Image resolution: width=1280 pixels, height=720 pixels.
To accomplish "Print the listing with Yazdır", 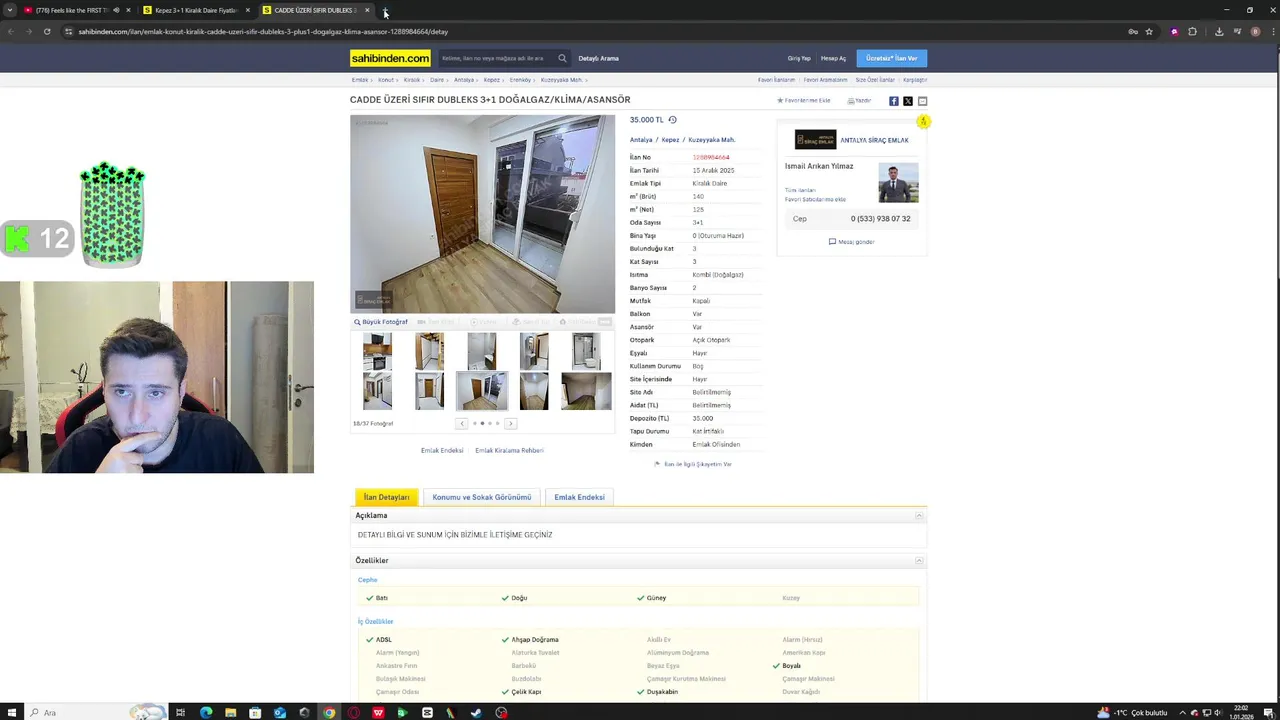I will coord(859,100).
